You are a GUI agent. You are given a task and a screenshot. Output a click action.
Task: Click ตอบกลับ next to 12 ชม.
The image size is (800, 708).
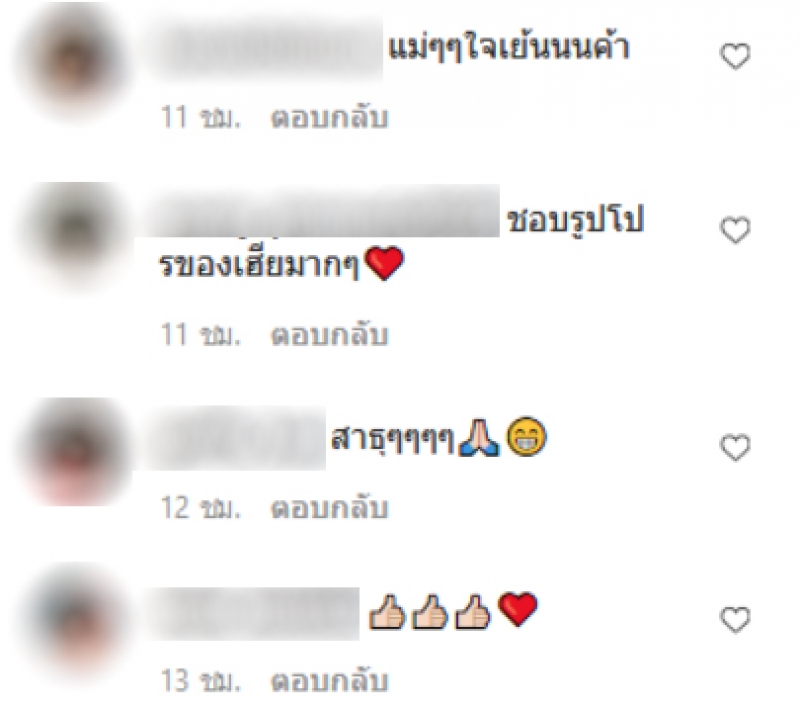[329, 508]
